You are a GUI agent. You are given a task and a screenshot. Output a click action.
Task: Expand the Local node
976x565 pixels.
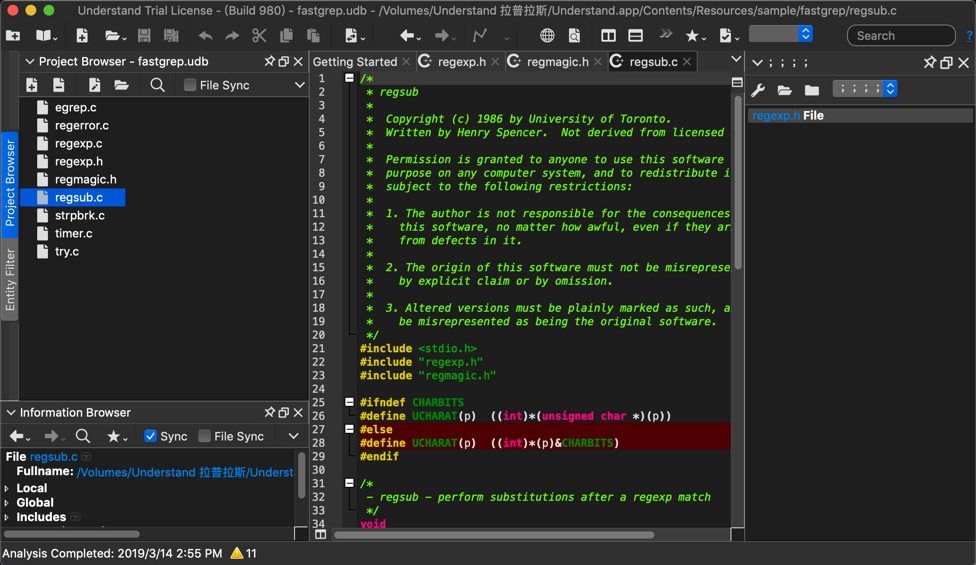pos(7,488)
